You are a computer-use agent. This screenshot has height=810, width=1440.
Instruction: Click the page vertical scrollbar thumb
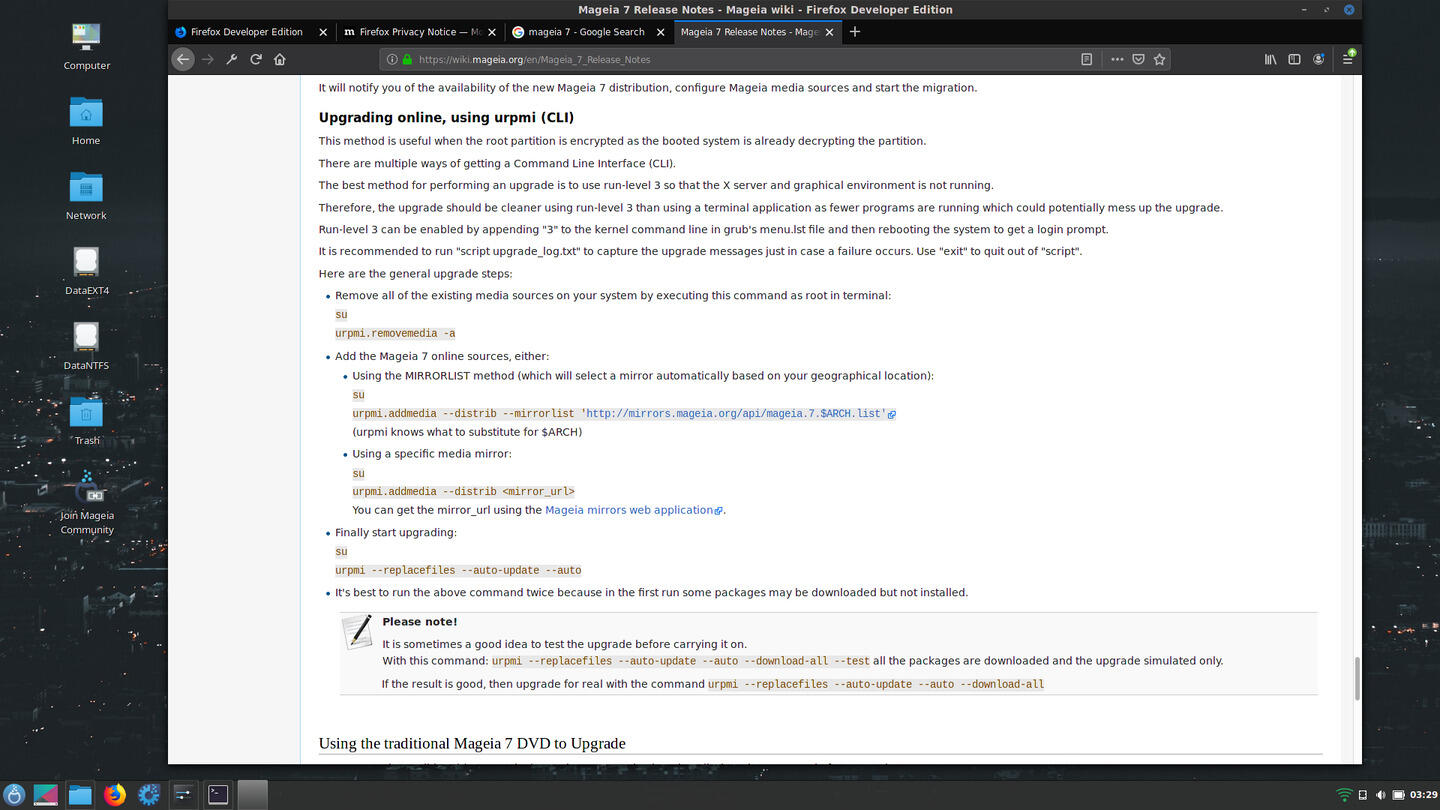(1356, 679)
